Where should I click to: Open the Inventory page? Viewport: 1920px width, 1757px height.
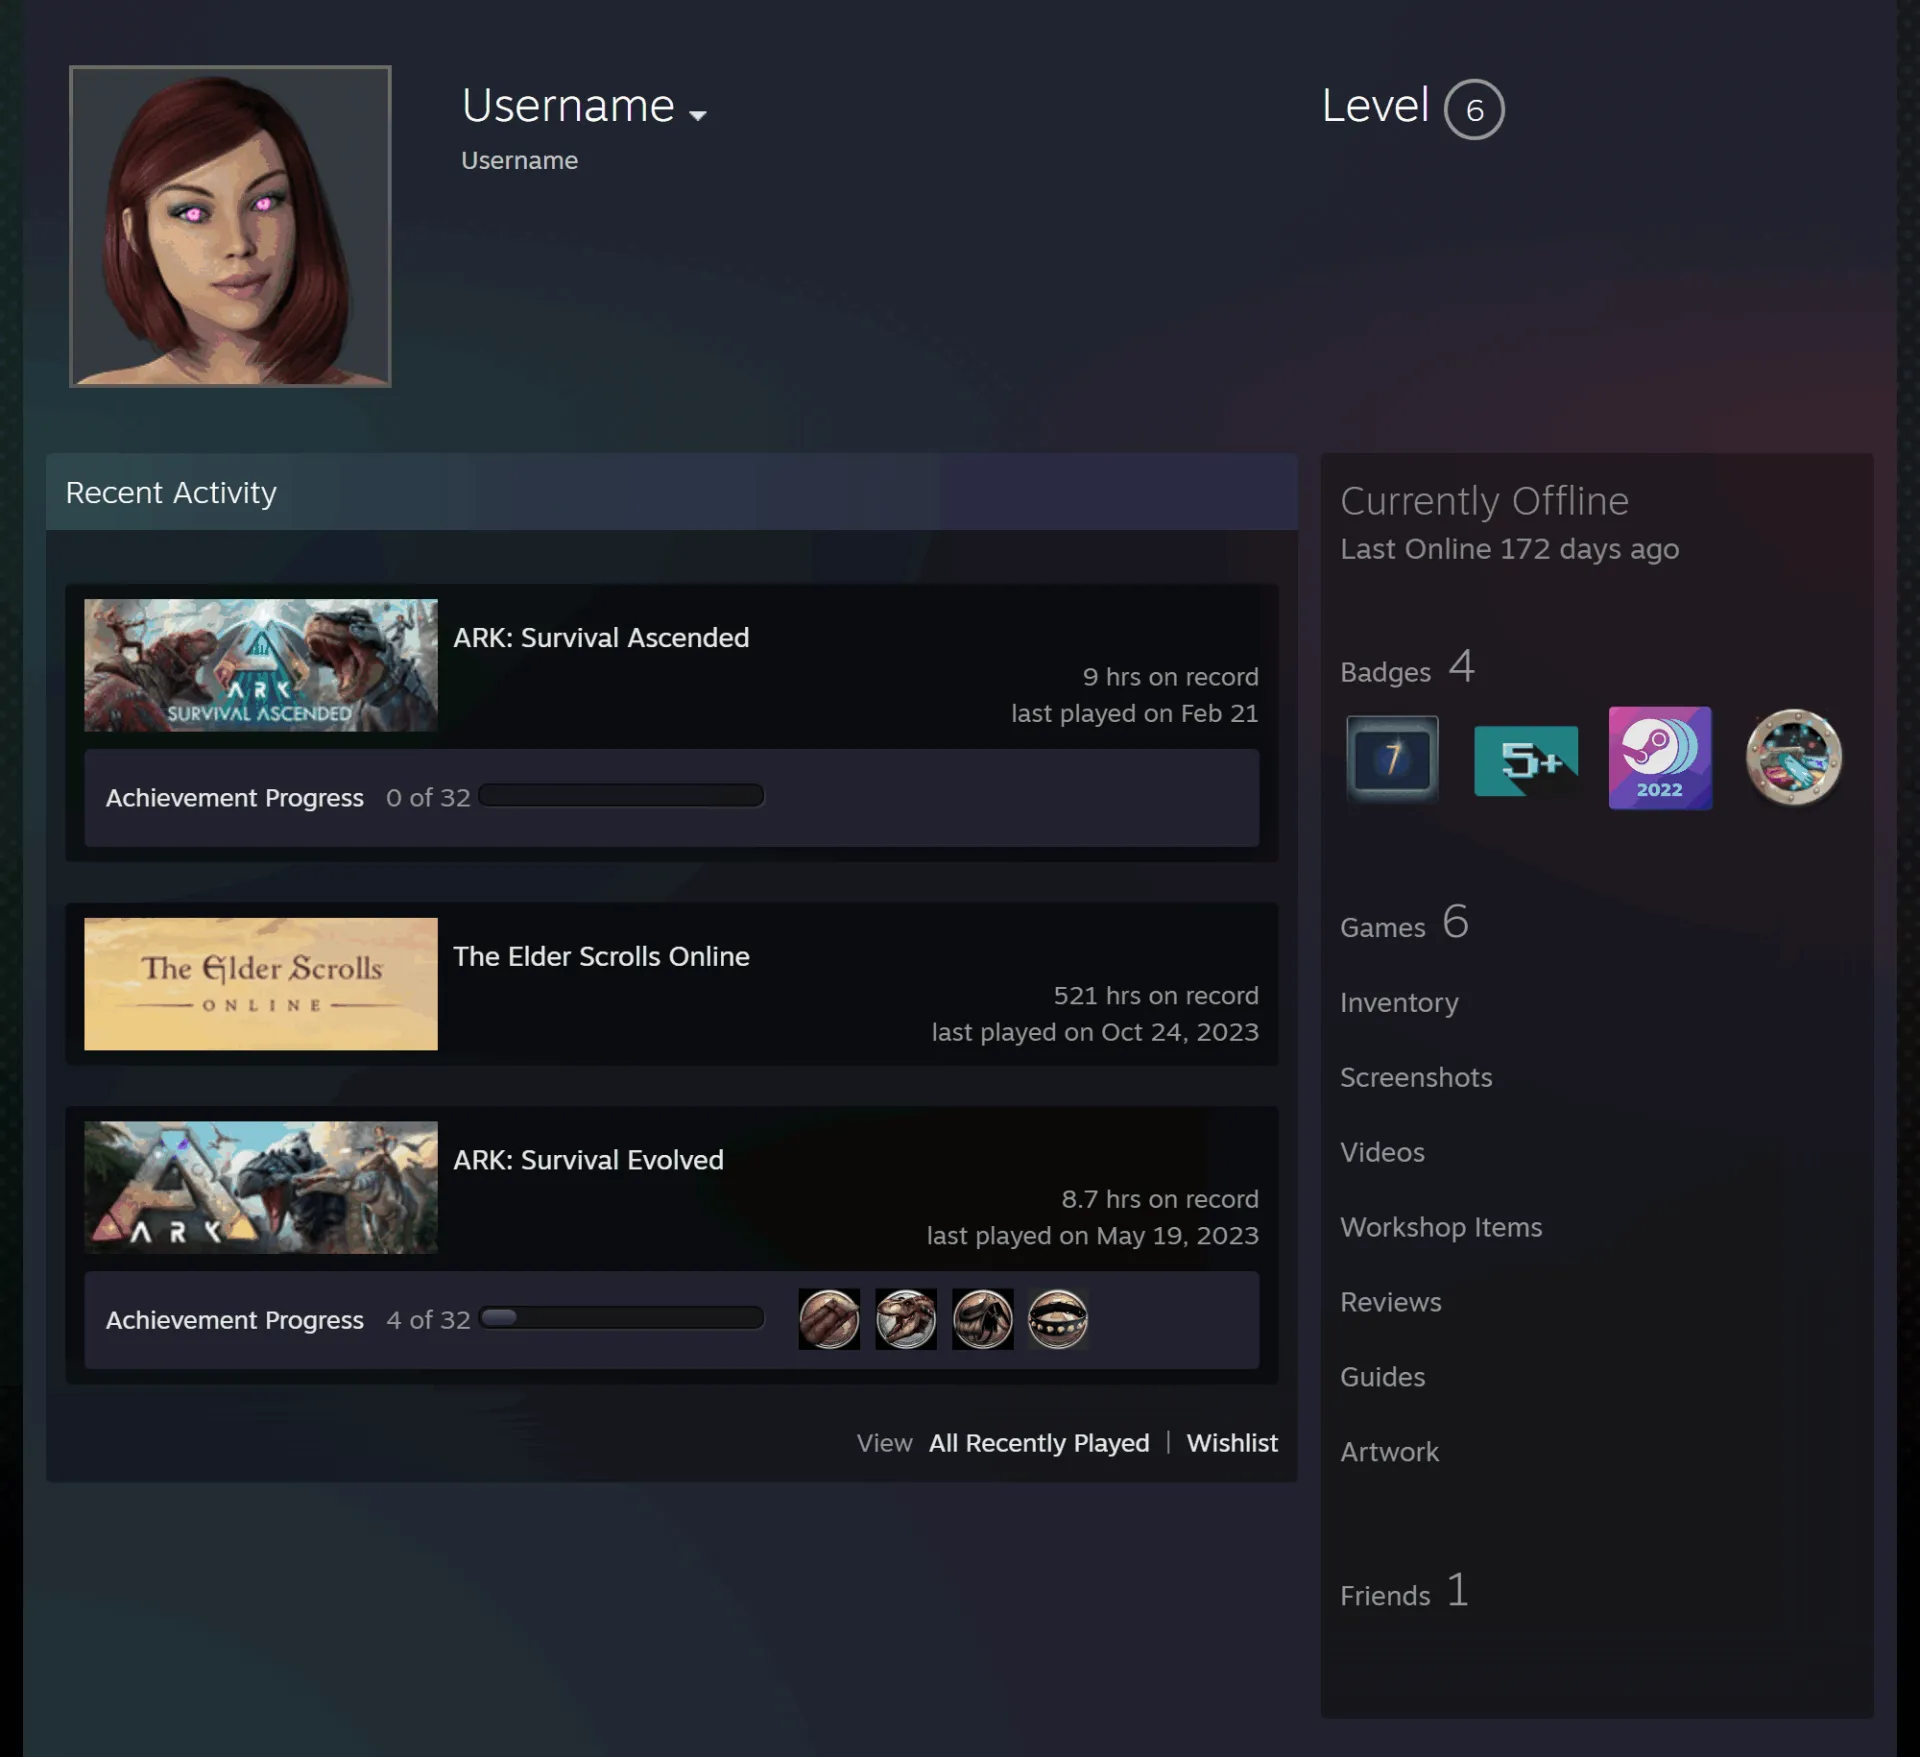click(1399, 1003)
